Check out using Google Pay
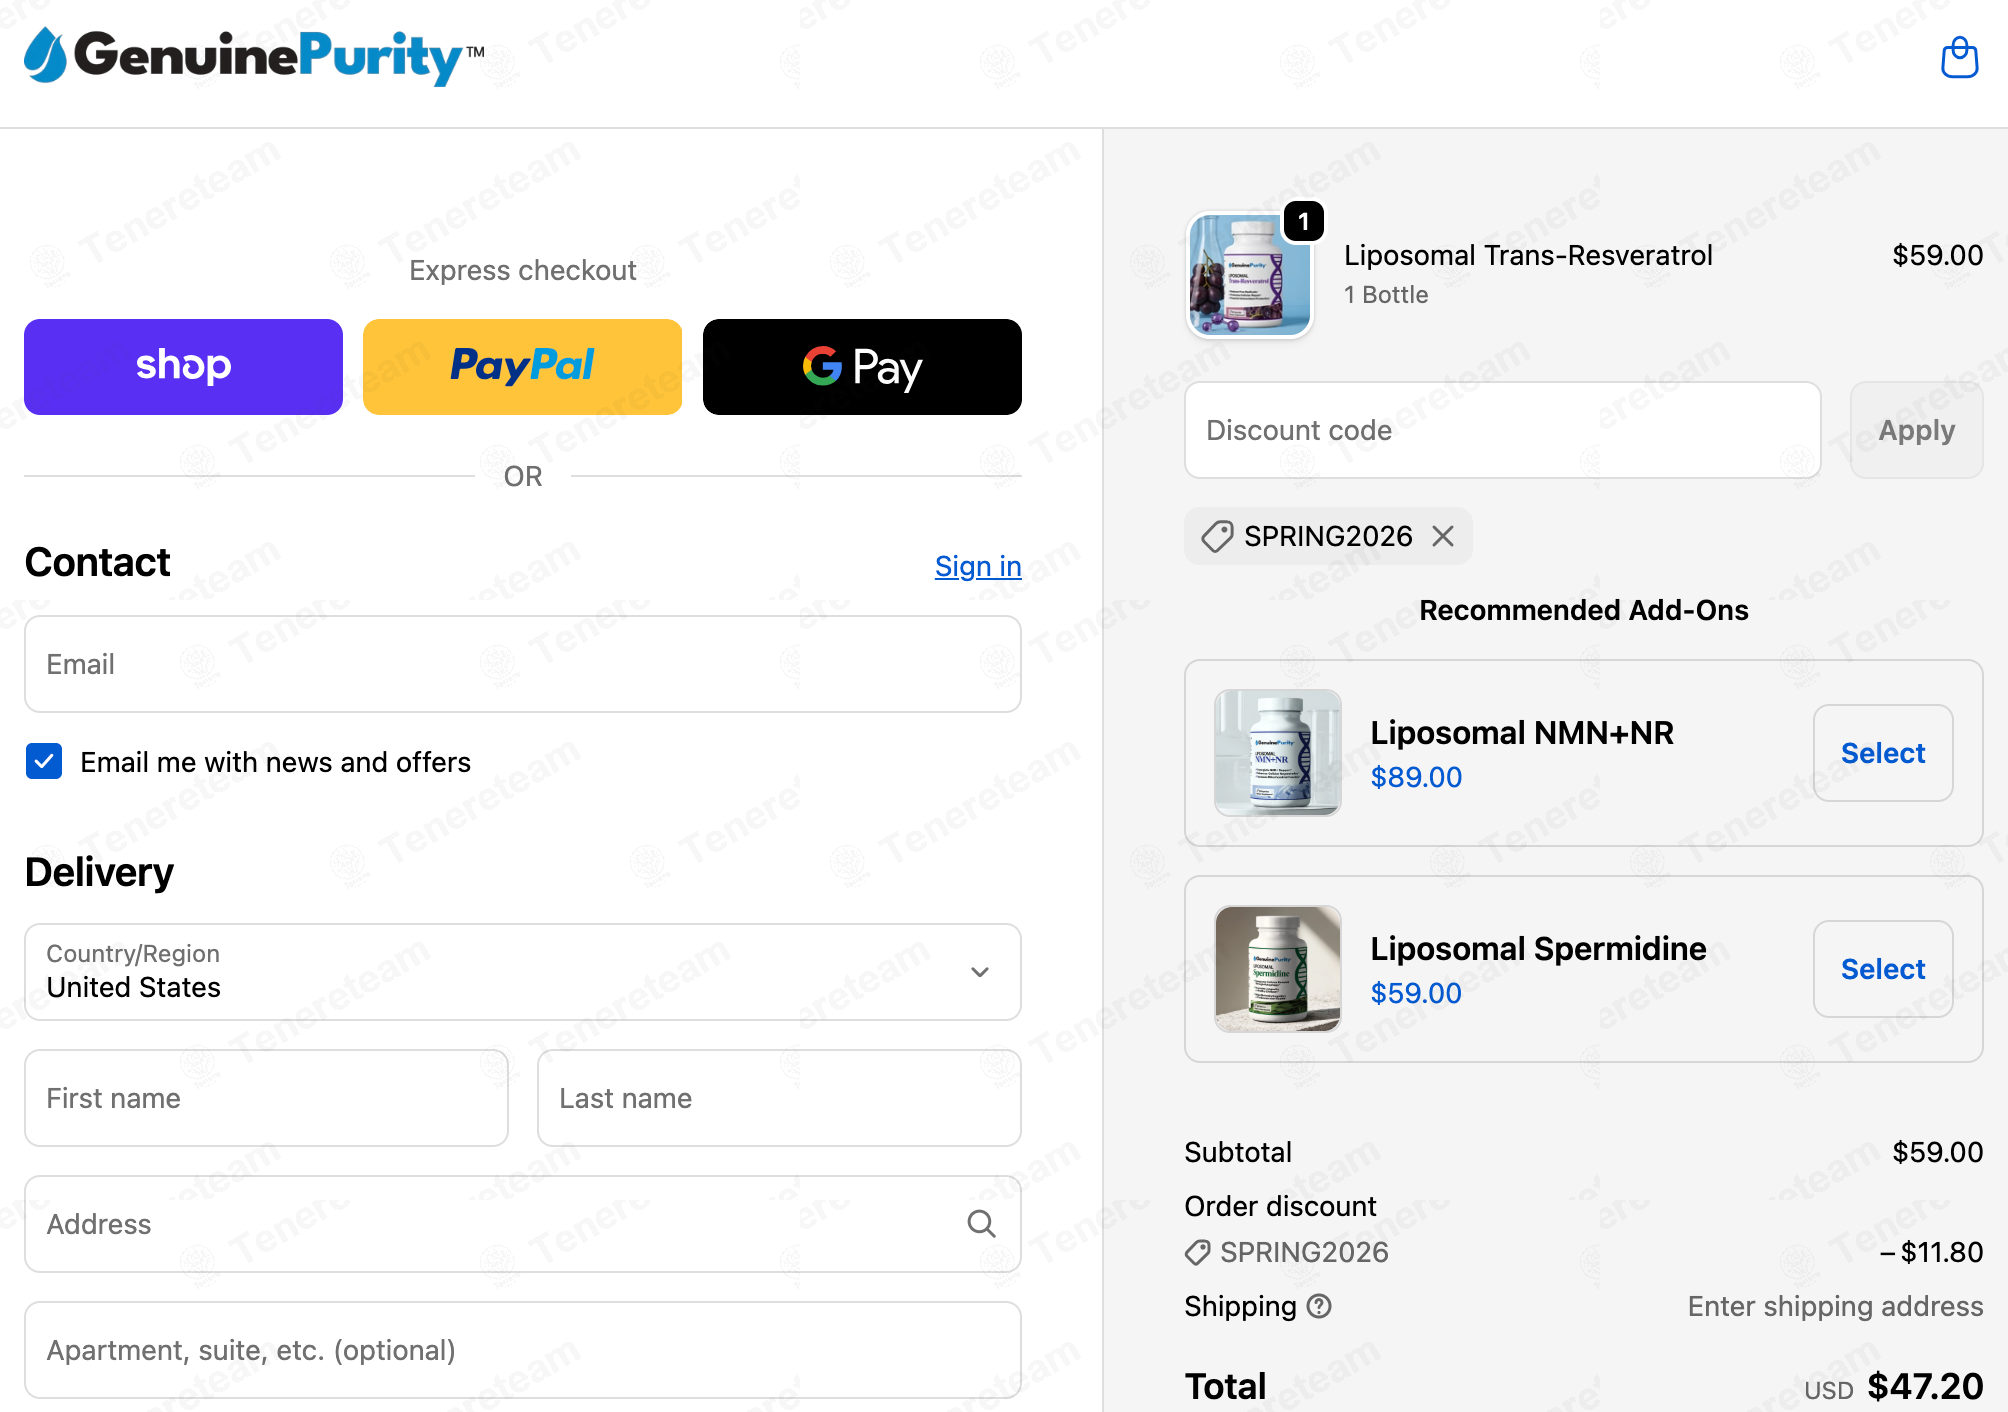 tap(862, 367)
